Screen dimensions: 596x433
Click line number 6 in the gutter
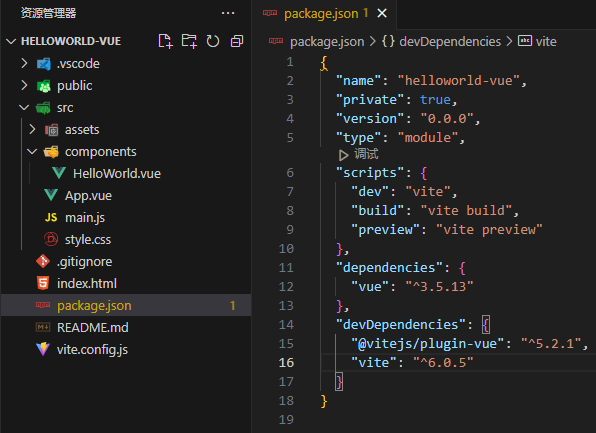click(290, 173)
